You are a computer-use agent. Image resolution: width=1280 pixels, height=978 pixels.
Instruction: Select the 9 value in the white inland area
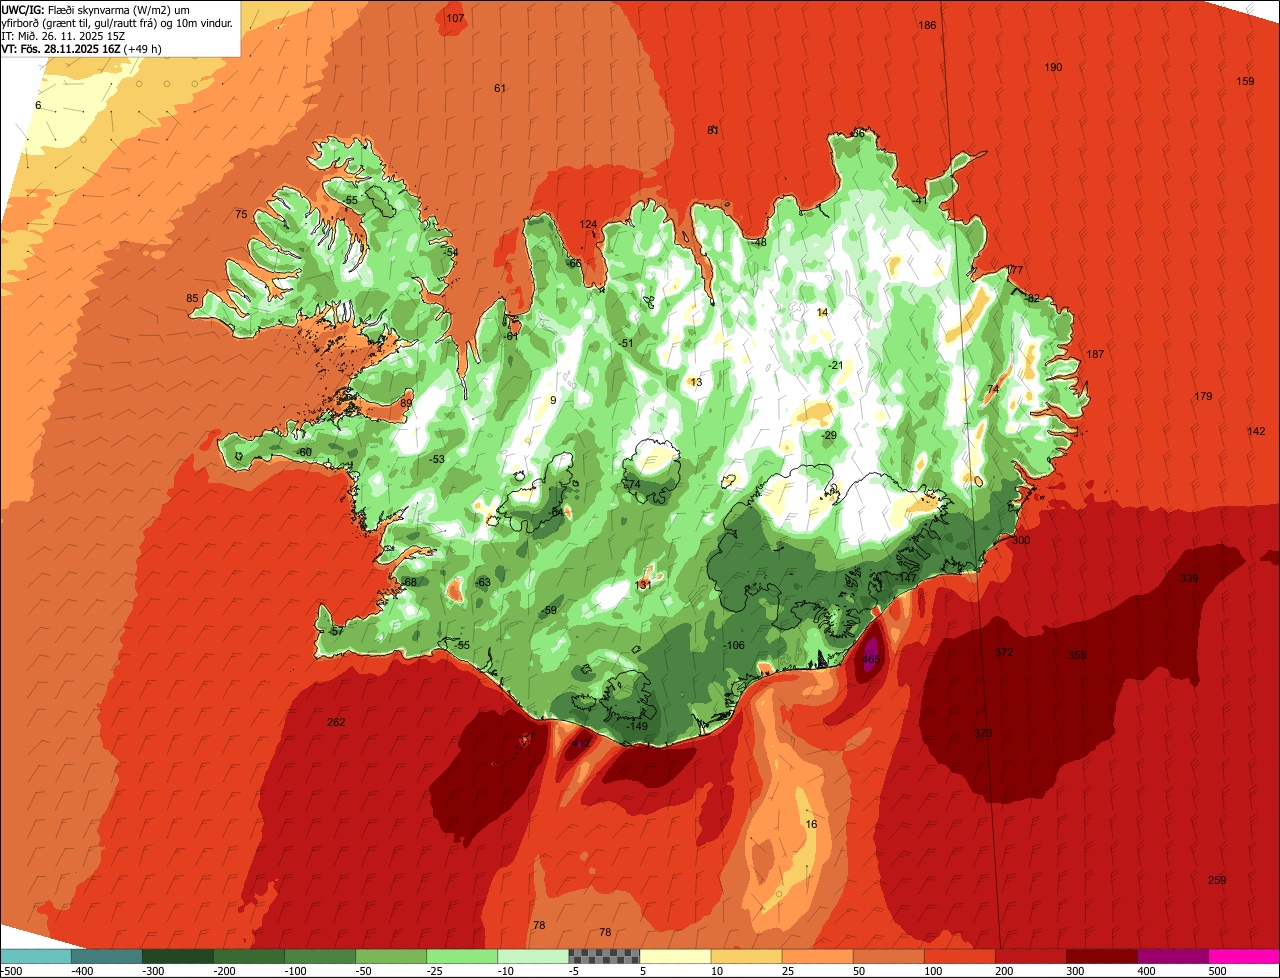coord(553,400)
